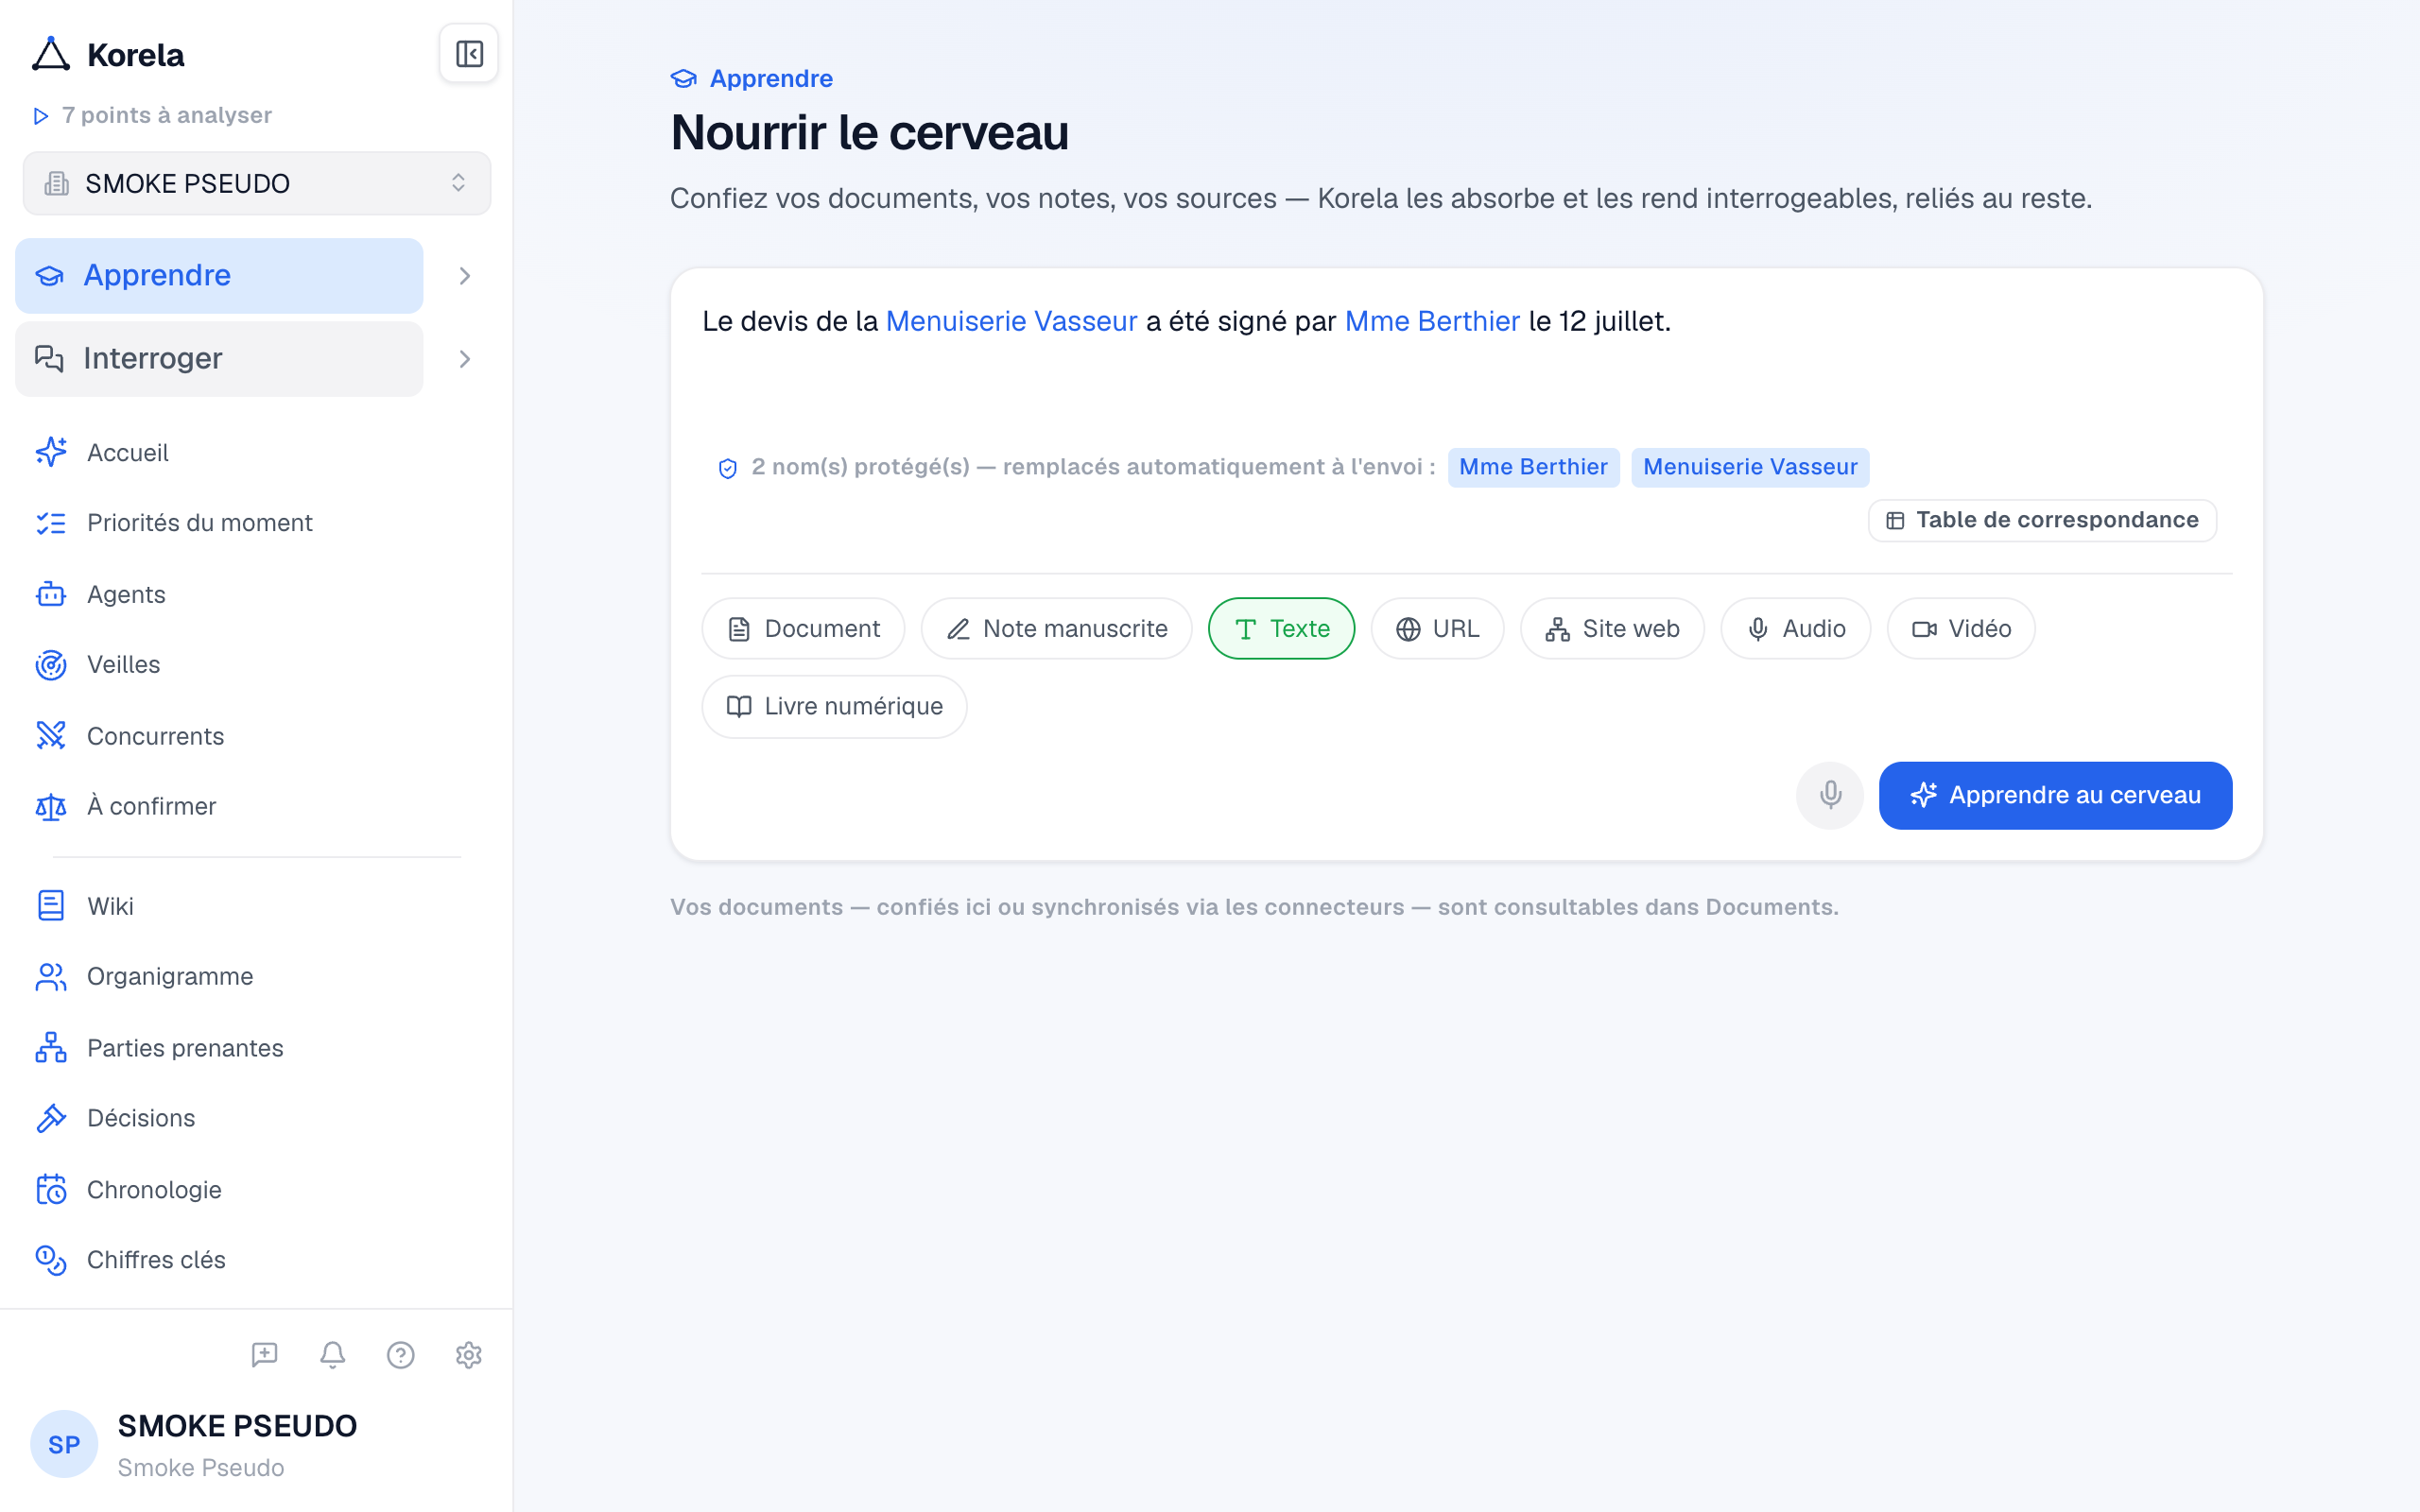Collapse the sidebar panel icon
2420x1512 pixels.
(x=469, y=54)
